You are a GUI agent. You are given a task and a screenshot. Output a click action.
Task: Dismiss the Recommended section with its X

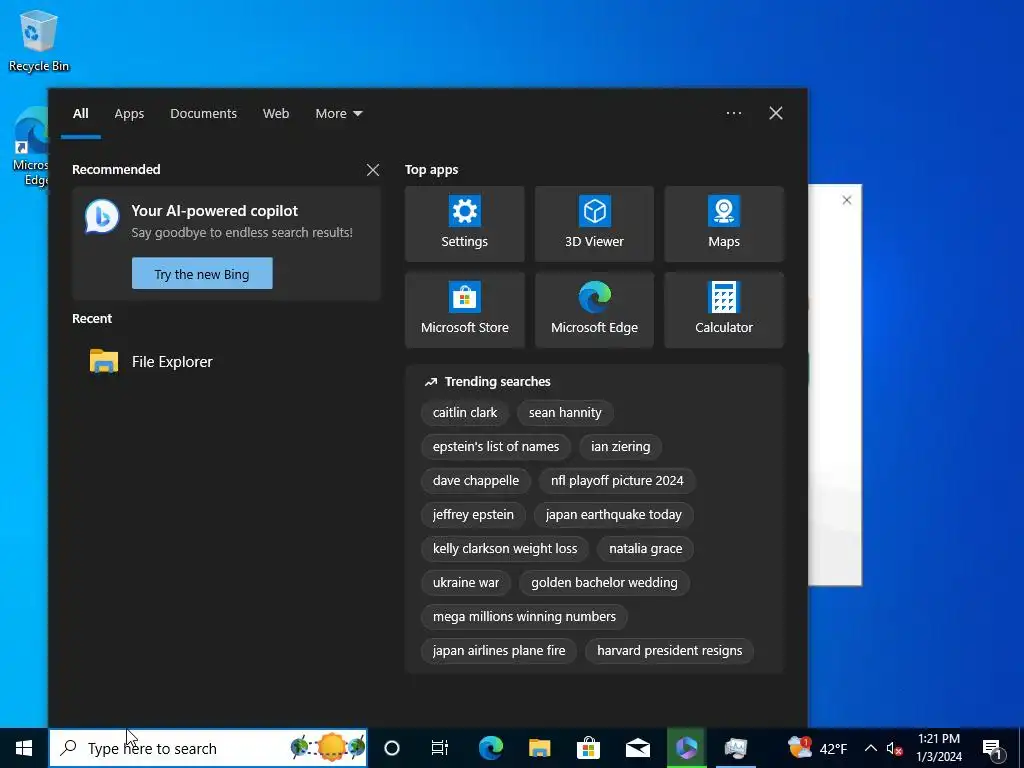click(373, 170)
